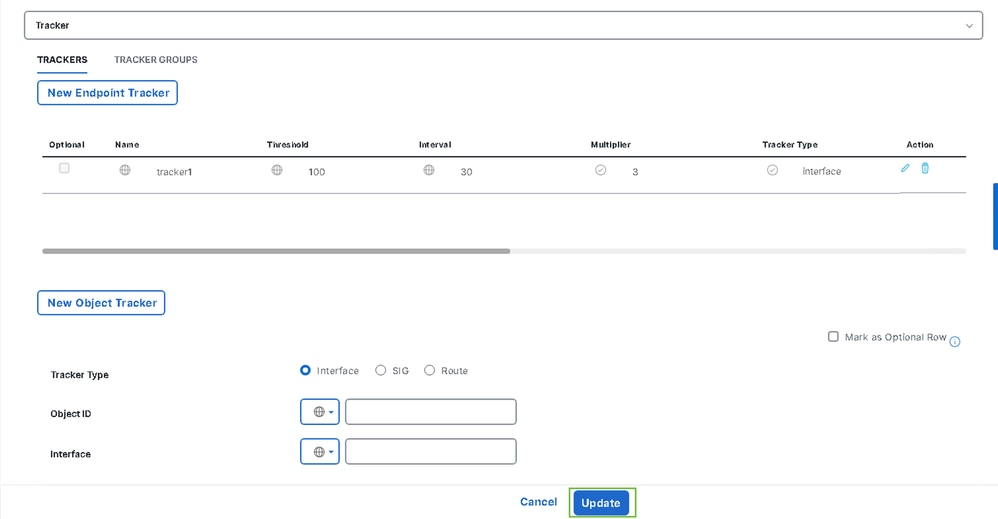
Task: Switch to the TRACKERS tab
Action: [62, 60]
